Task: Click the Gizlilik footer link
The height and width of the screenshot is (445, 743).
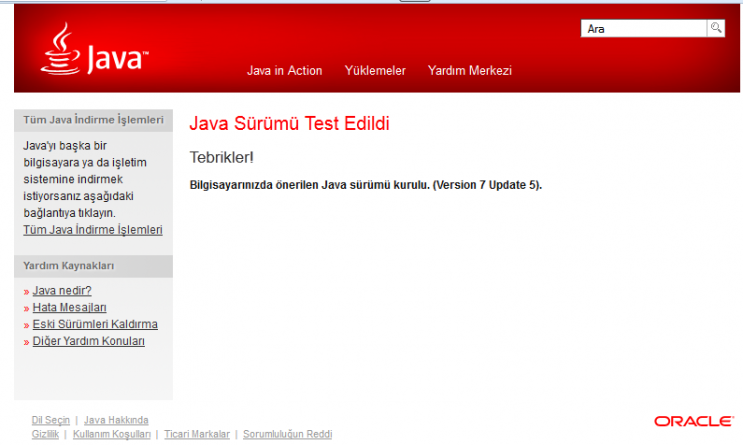Action: point(45,434)
